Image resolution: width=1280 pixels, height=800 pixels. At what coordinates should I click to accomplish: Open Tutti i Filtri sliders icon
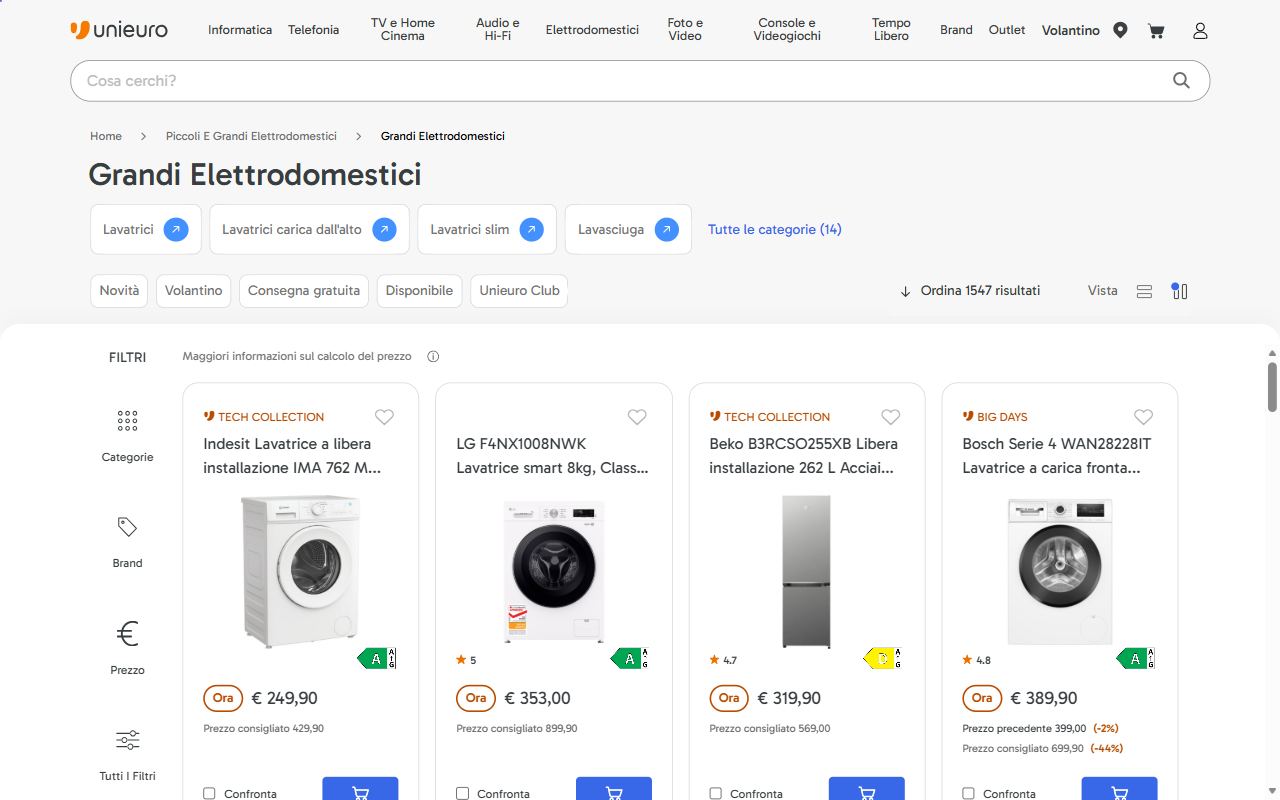pyautogui.click(x=127, y=740)
